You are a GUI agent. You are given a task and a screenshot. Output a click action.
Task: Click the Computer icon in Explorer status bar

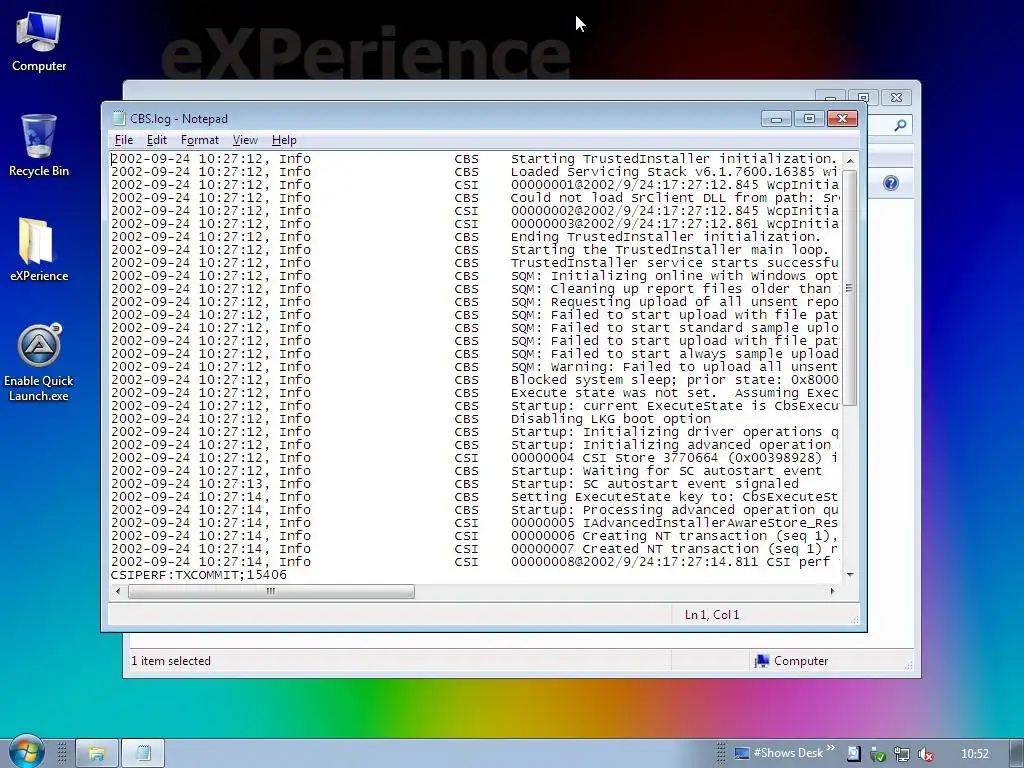761,661
